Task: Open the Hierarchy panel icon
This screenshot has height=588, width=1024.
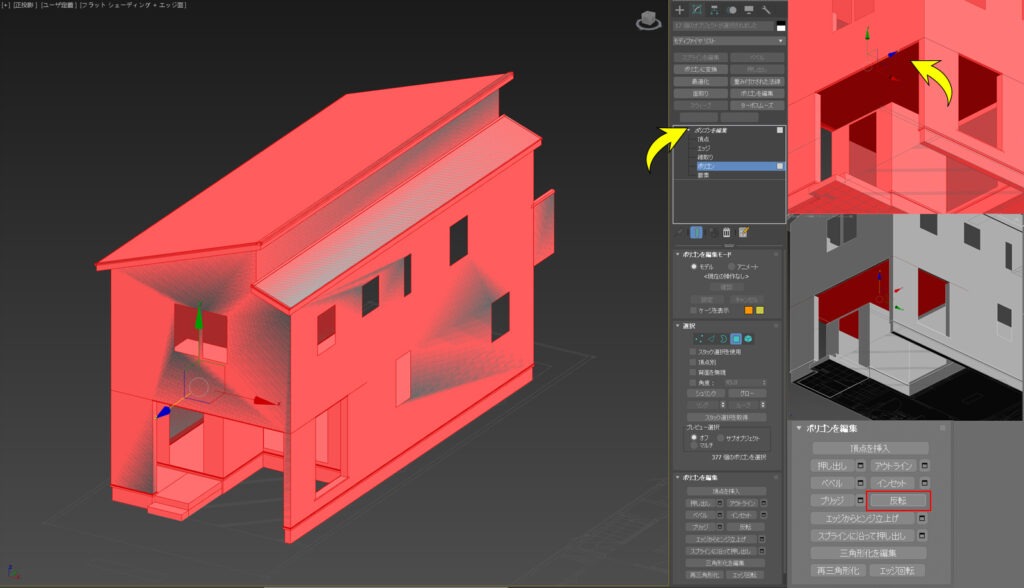Action: pyautogui.click(x=714, y=10)
